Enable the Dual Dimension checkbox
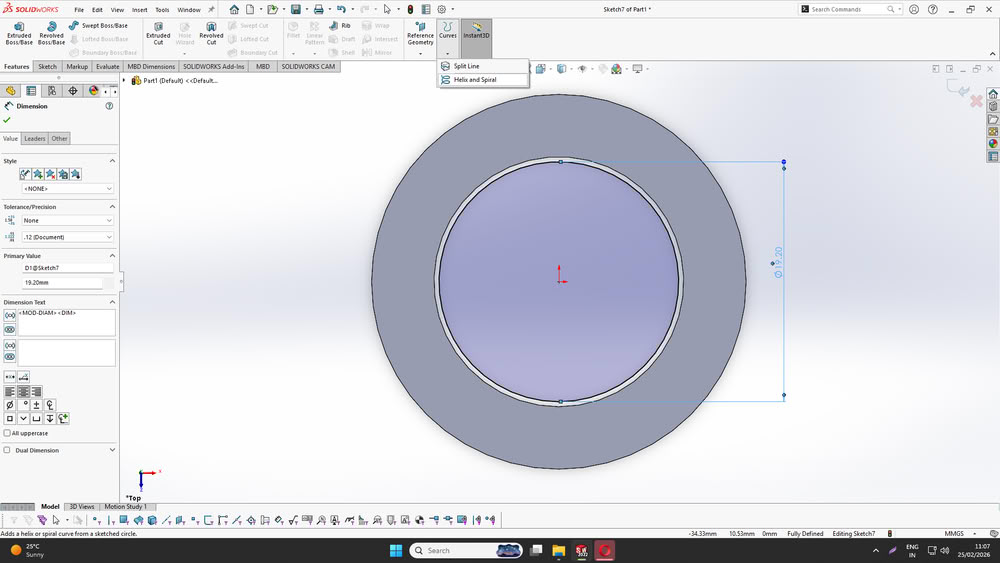 (7, 450)
